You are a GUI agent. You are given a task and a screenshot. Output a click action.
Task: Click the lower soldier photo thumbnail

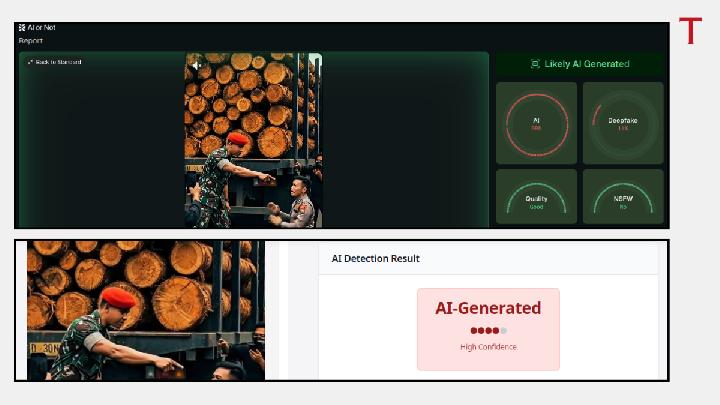[x=146, y=310]
